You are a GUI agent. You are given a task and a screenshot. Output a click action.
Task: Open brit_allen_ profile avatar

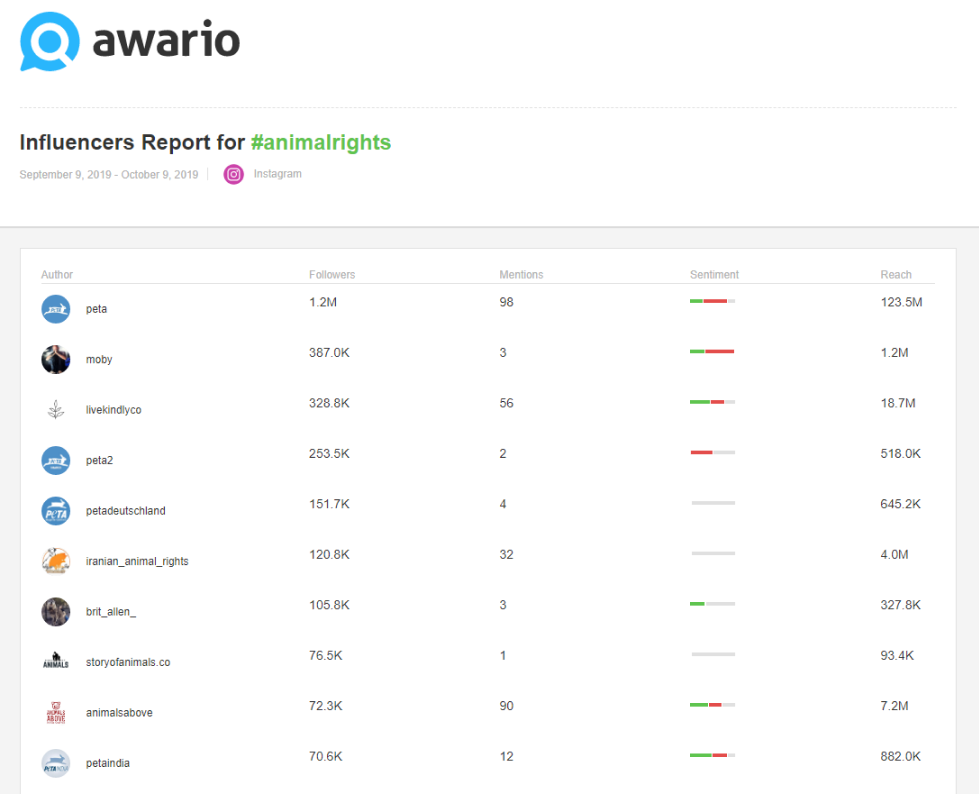tap(56, 612)
